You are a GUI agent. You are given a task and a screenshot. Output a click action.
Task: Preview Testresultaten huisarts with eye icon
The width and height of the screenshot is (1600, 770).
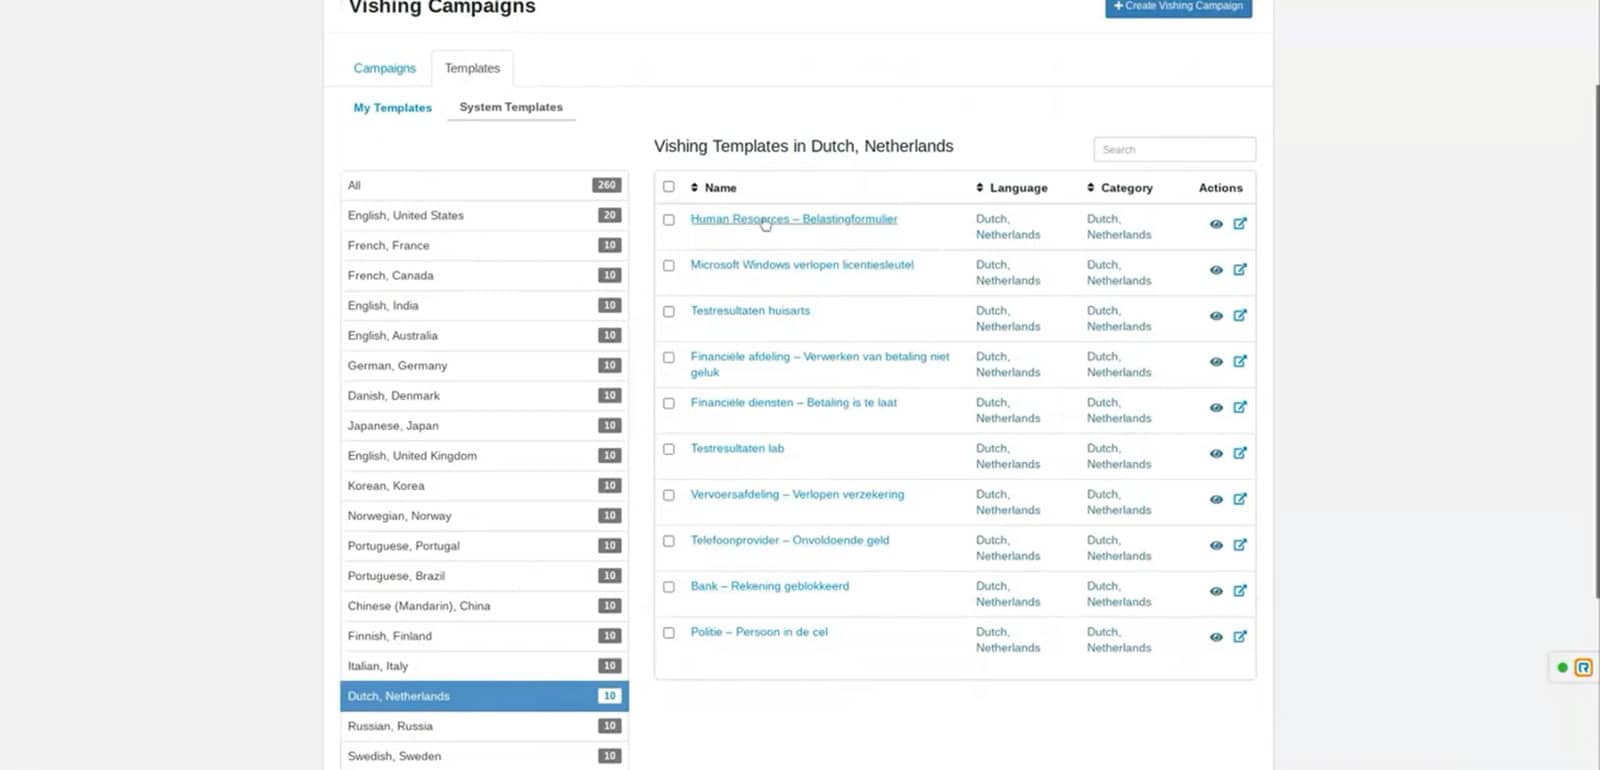1216,316
